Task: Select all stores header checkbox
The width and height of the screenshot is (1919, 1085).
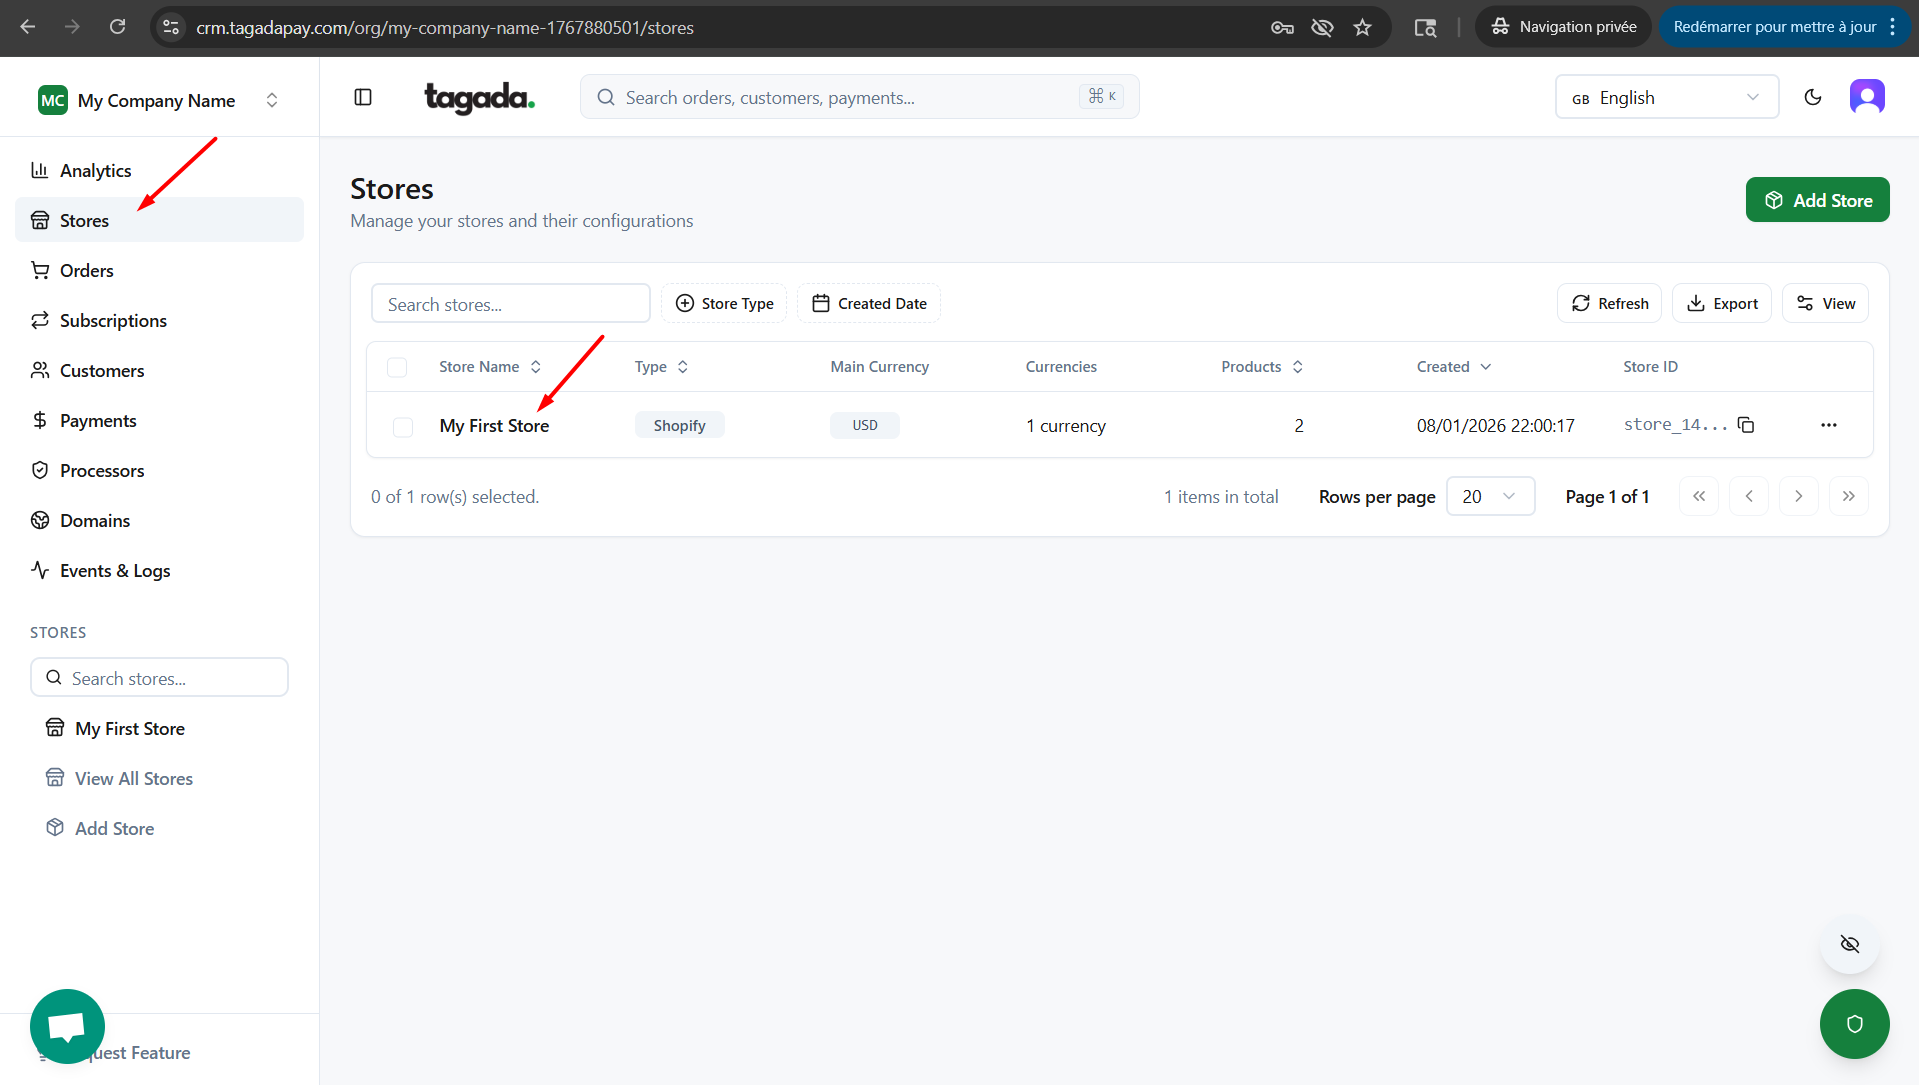Action: pyautogui.click(x=397, y=367)
